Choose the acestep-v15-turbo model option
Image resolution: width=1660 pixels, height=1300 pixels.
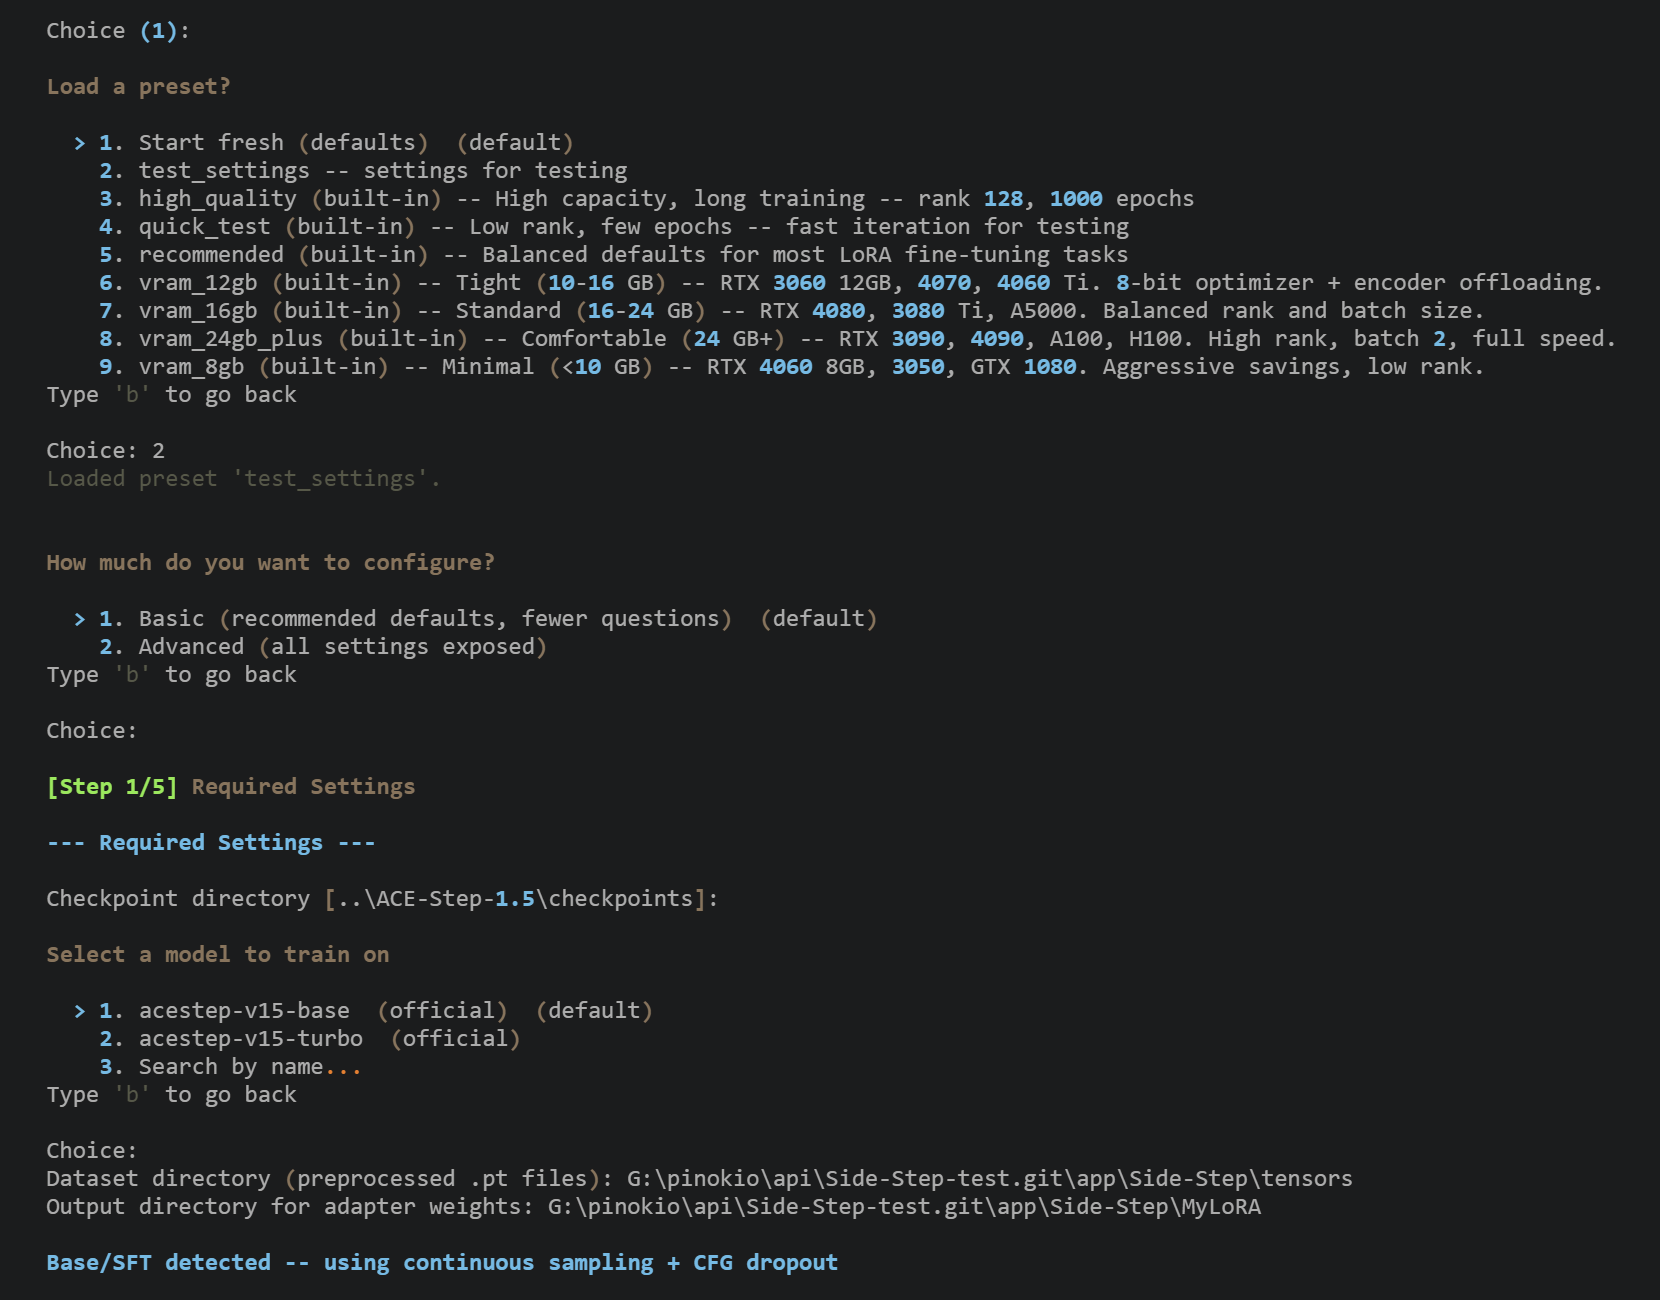pos(310,1039)
